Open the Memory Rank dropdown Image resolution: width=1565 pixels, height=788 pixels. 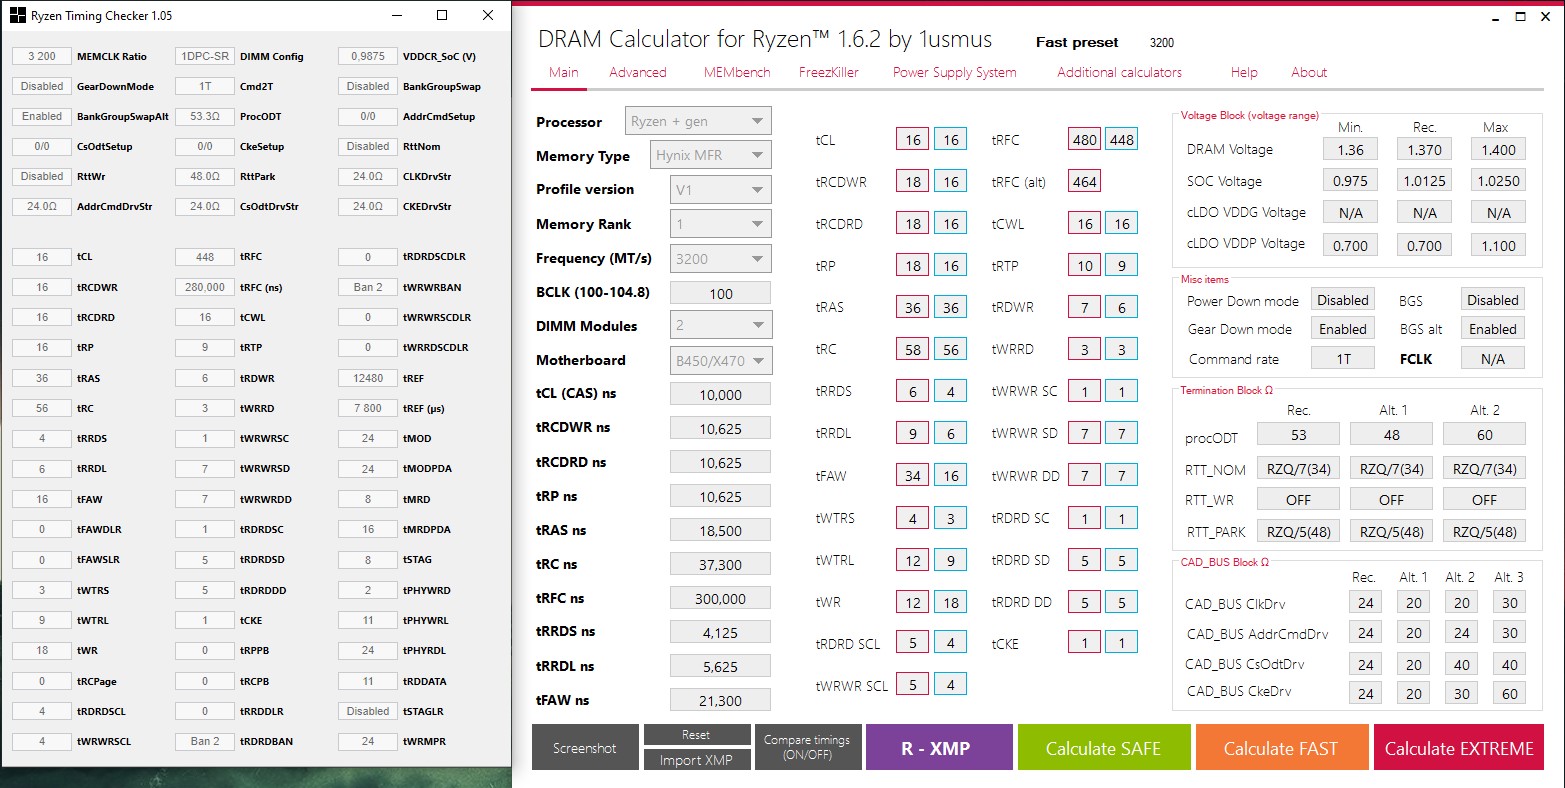click(x=720, y=224)
